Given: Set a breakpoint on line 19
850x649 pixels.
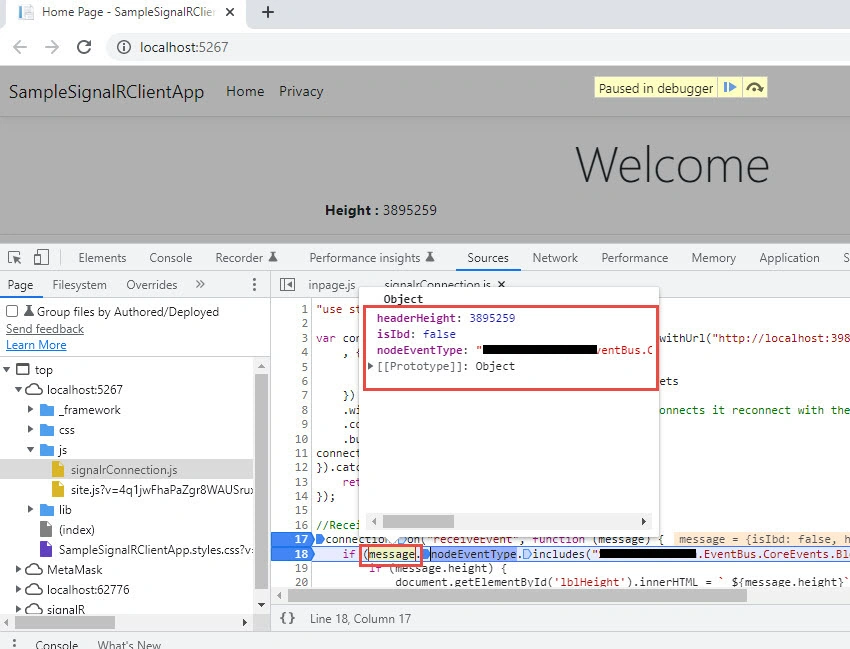Looking at the screenshot, I should click(301, 568).
